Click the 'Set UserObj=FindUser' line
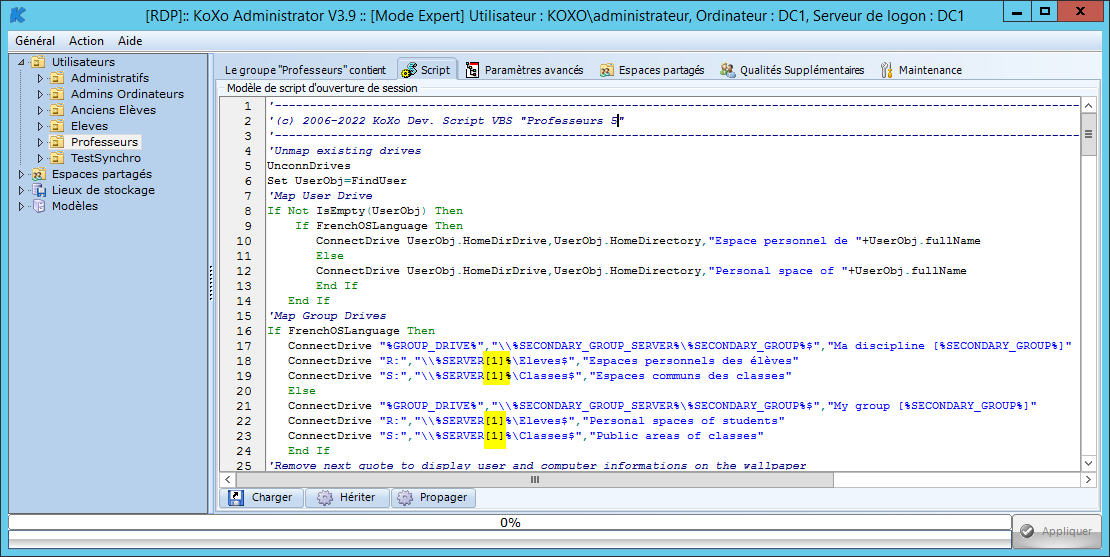The image size is (1110, 557). [x=337, y=180]
